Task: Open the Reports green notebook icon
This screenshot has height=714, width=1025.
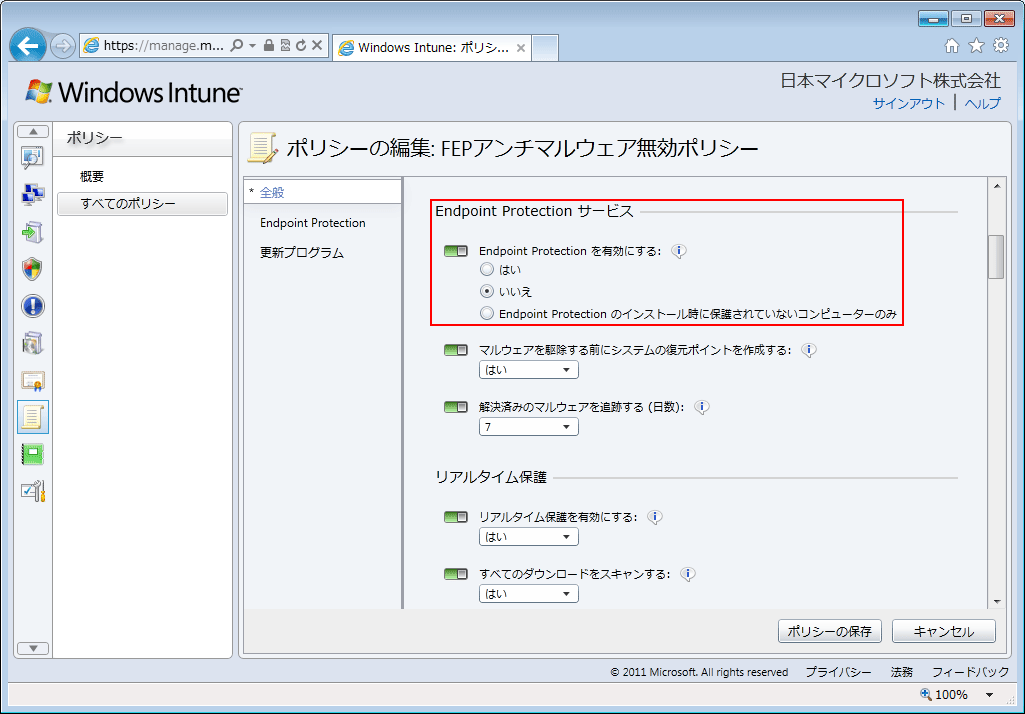Action: click(33, 454)
